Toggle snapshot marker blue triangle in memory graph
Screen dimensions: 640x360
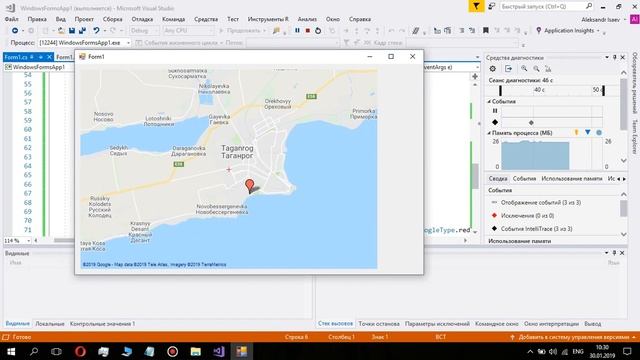pyautogui.click(x=588, y=133)
